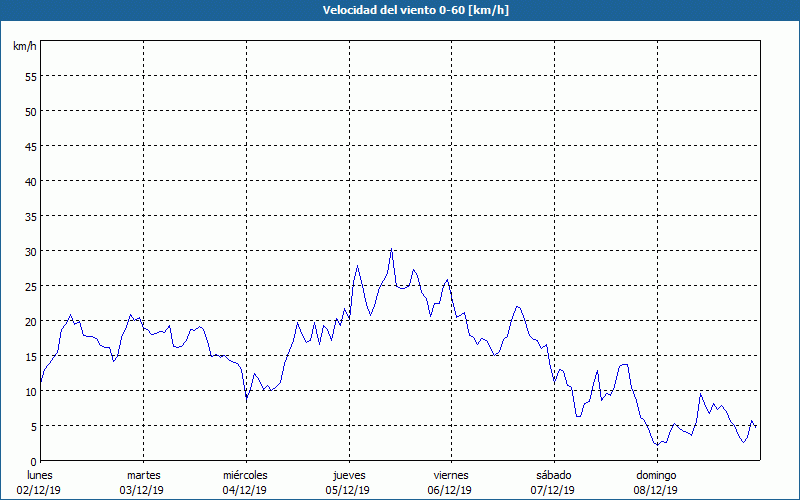Click the 40 y-axis label
The height and width of the screenshot is (500, 800).
pyautogui.click(x=31, y=182)
